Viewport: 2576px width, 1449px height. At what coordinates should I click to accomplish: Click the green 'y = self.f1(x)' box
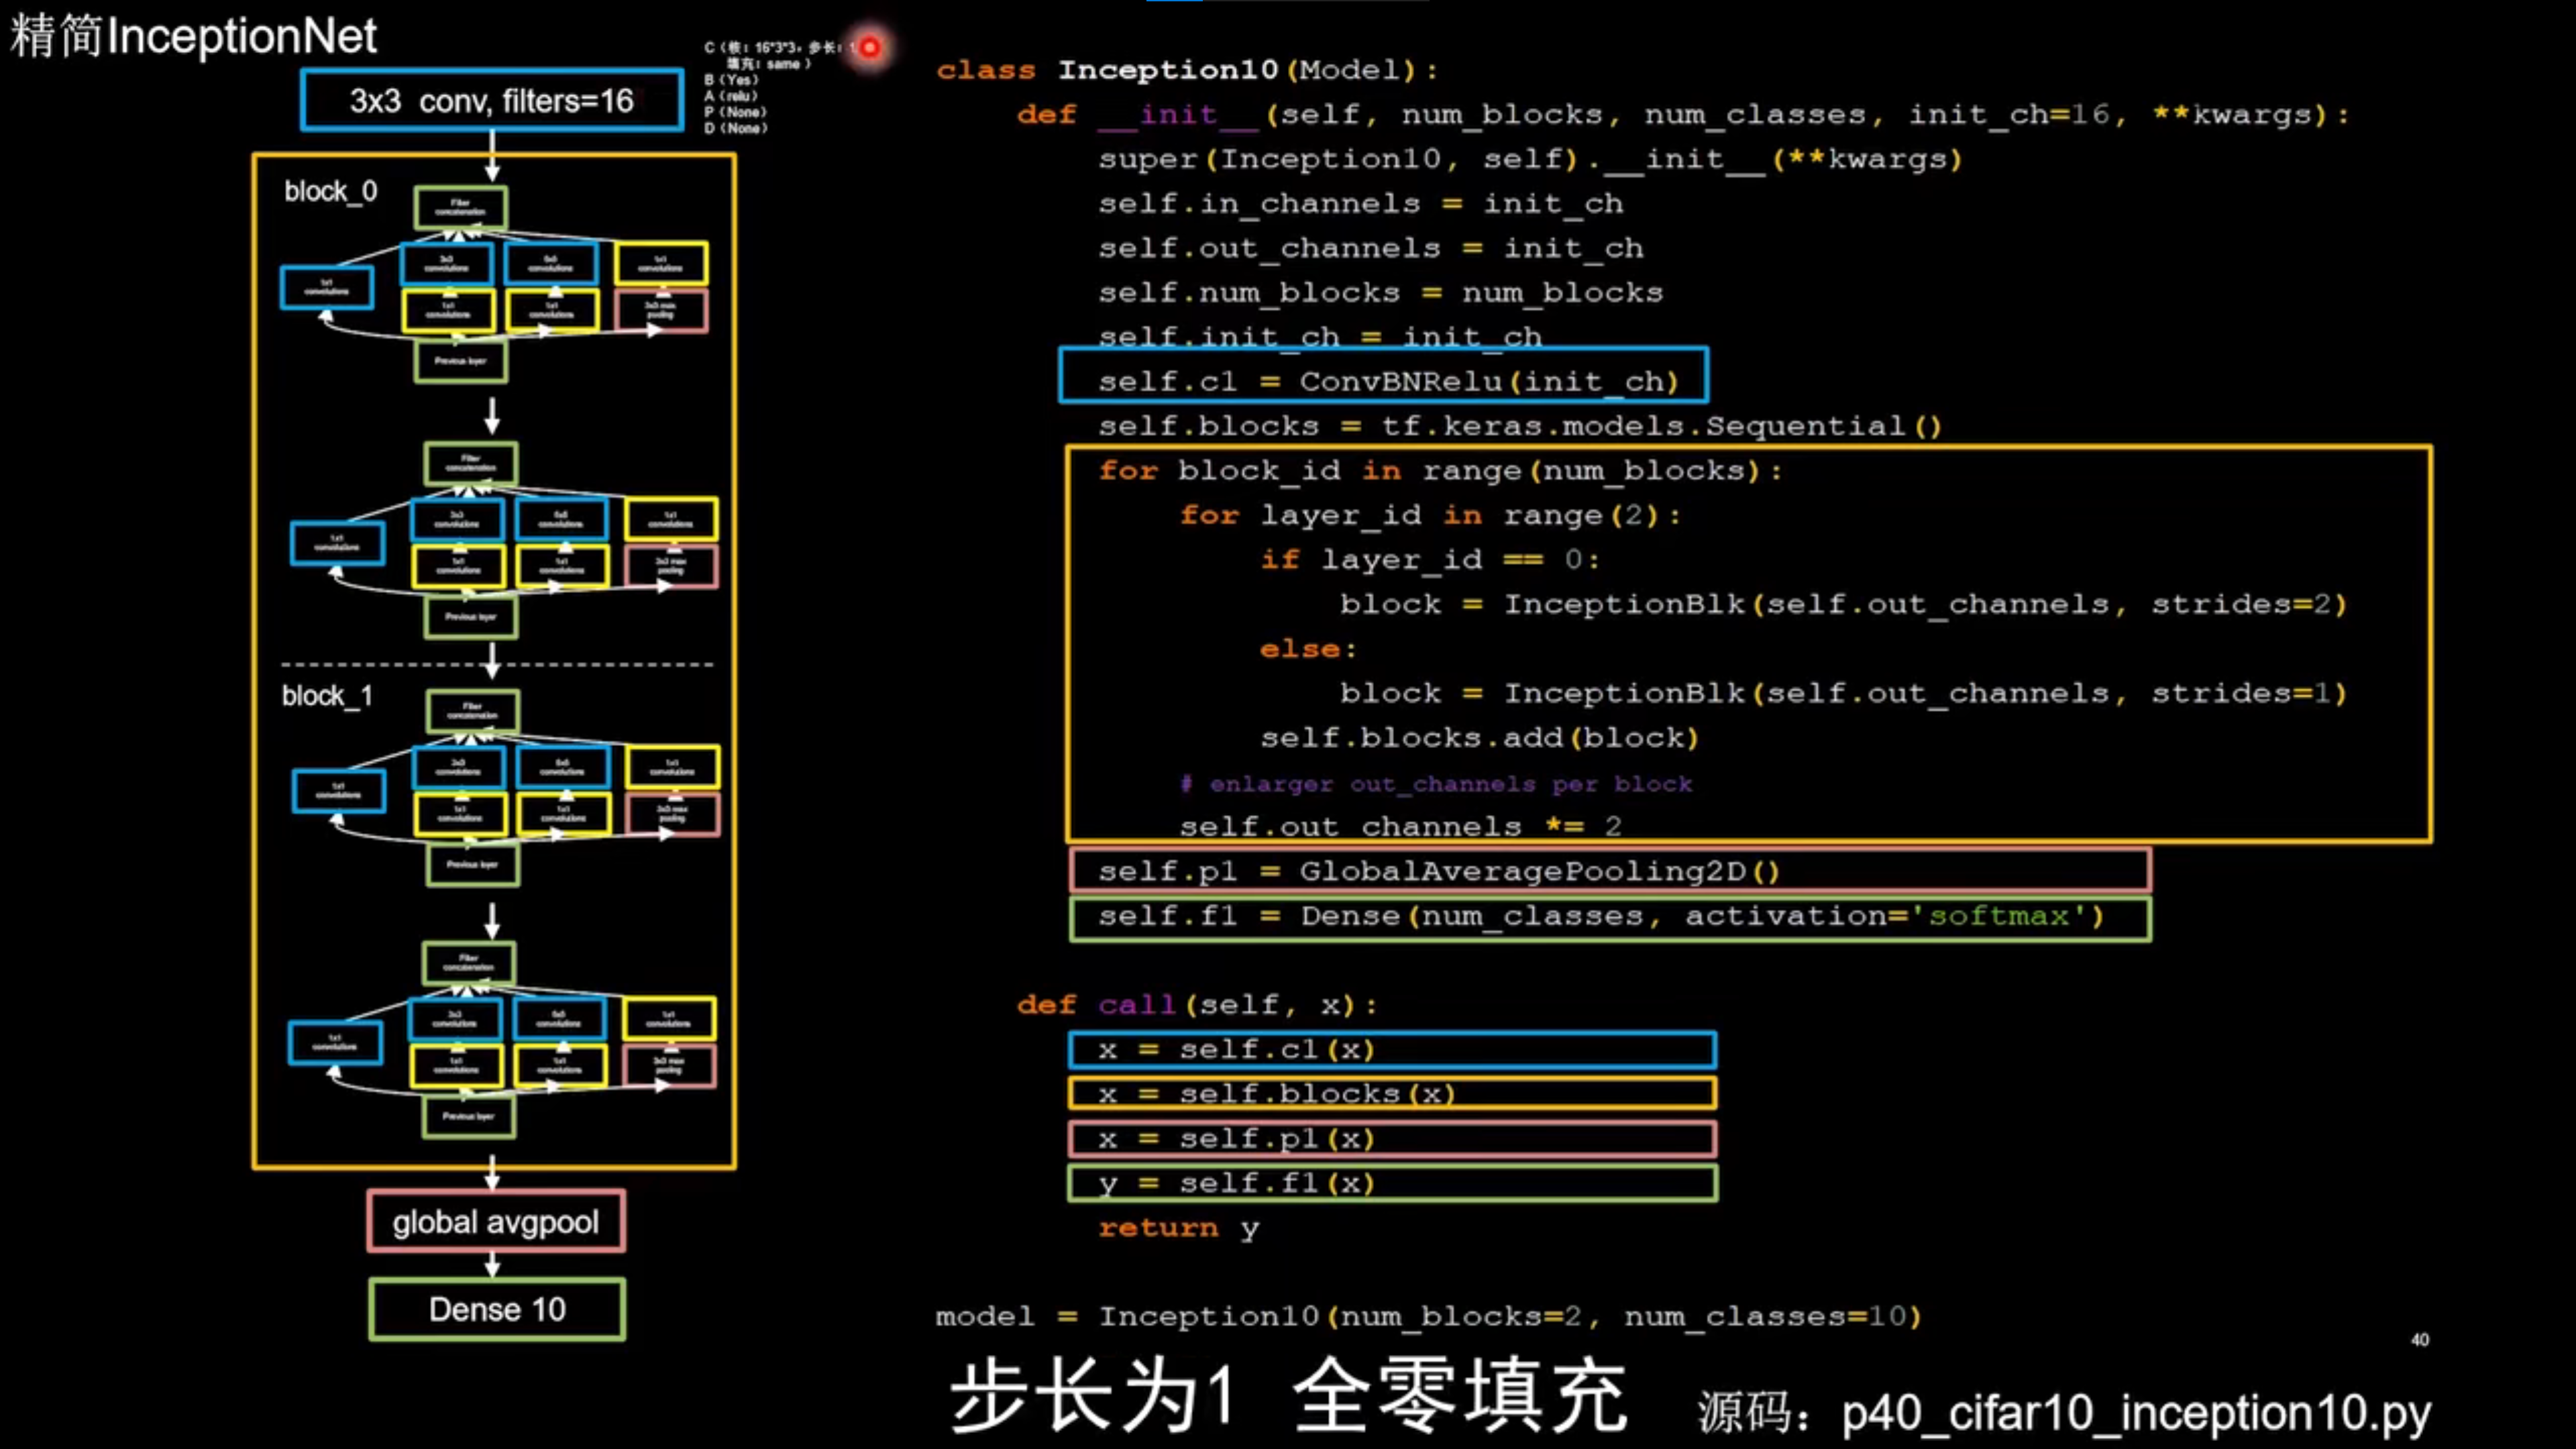(x=1391, y=1183)
